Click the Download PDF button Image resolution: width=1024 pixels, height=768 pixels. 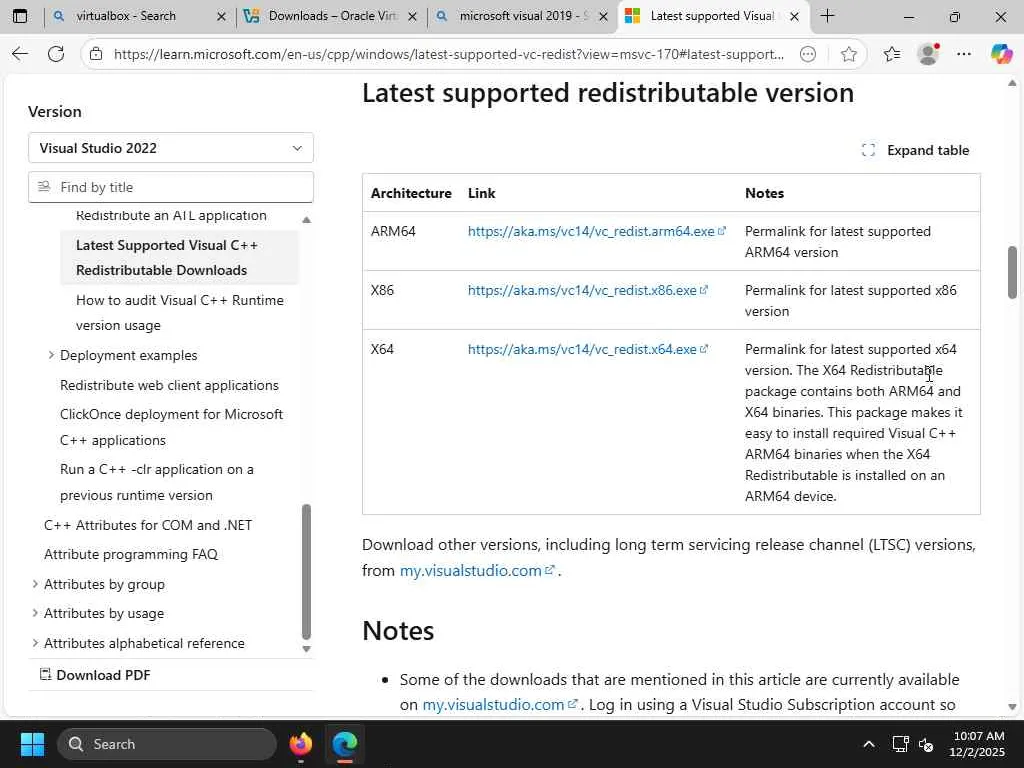coord(95,675)
